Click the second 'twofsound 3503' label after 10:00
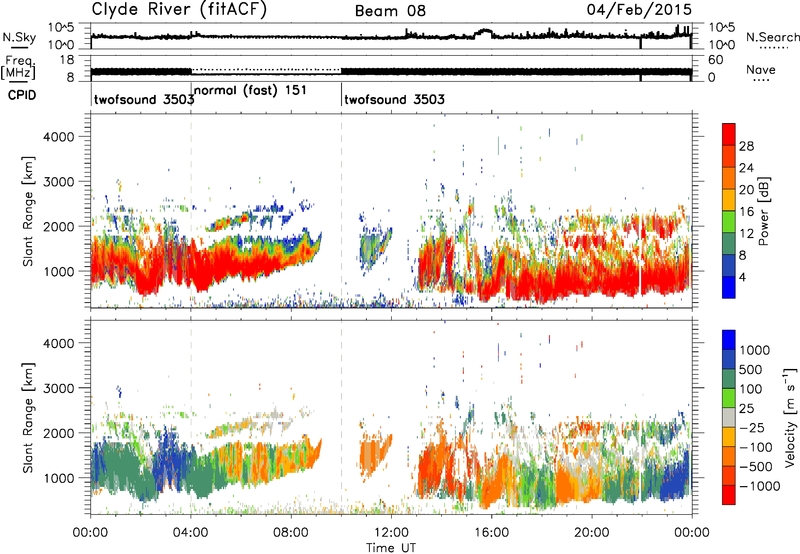Viewport: 800px width, 554px height. (x=394, y=99)
